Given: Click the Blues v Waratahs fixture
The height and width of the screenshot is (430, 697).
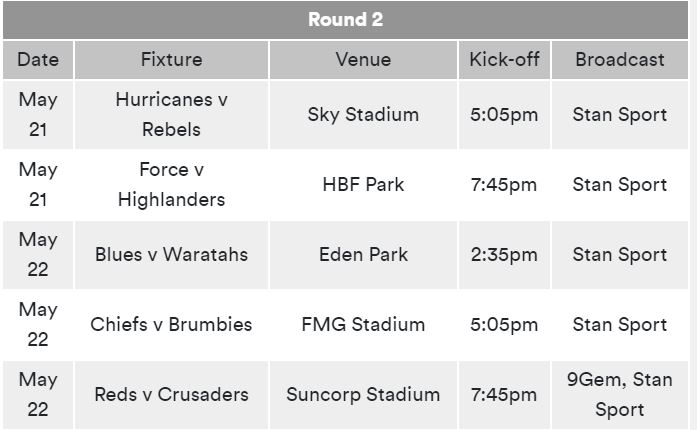Looking at the screenshot, I should click(171, 255).
